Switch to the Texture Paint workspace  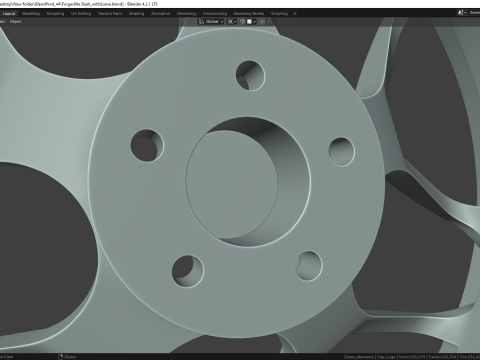pyautogui.click(x=110, y=14)
